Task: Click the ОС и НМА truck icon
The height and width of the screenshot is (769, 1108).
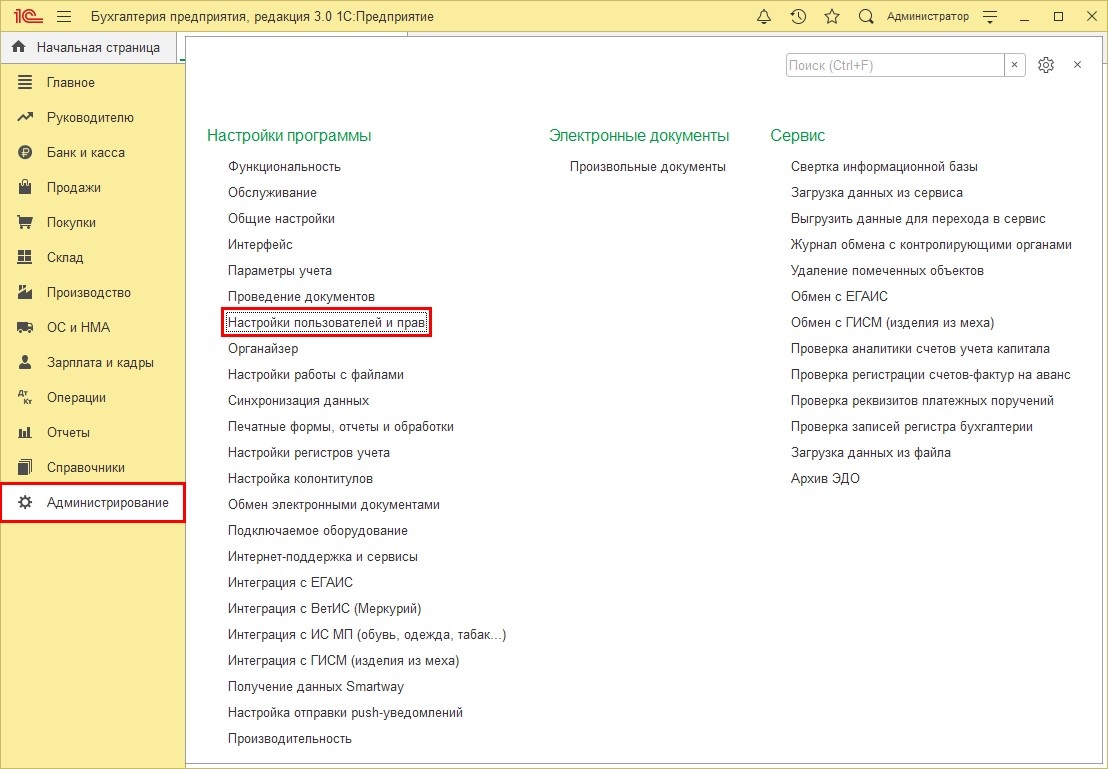Action: [25, 327]
